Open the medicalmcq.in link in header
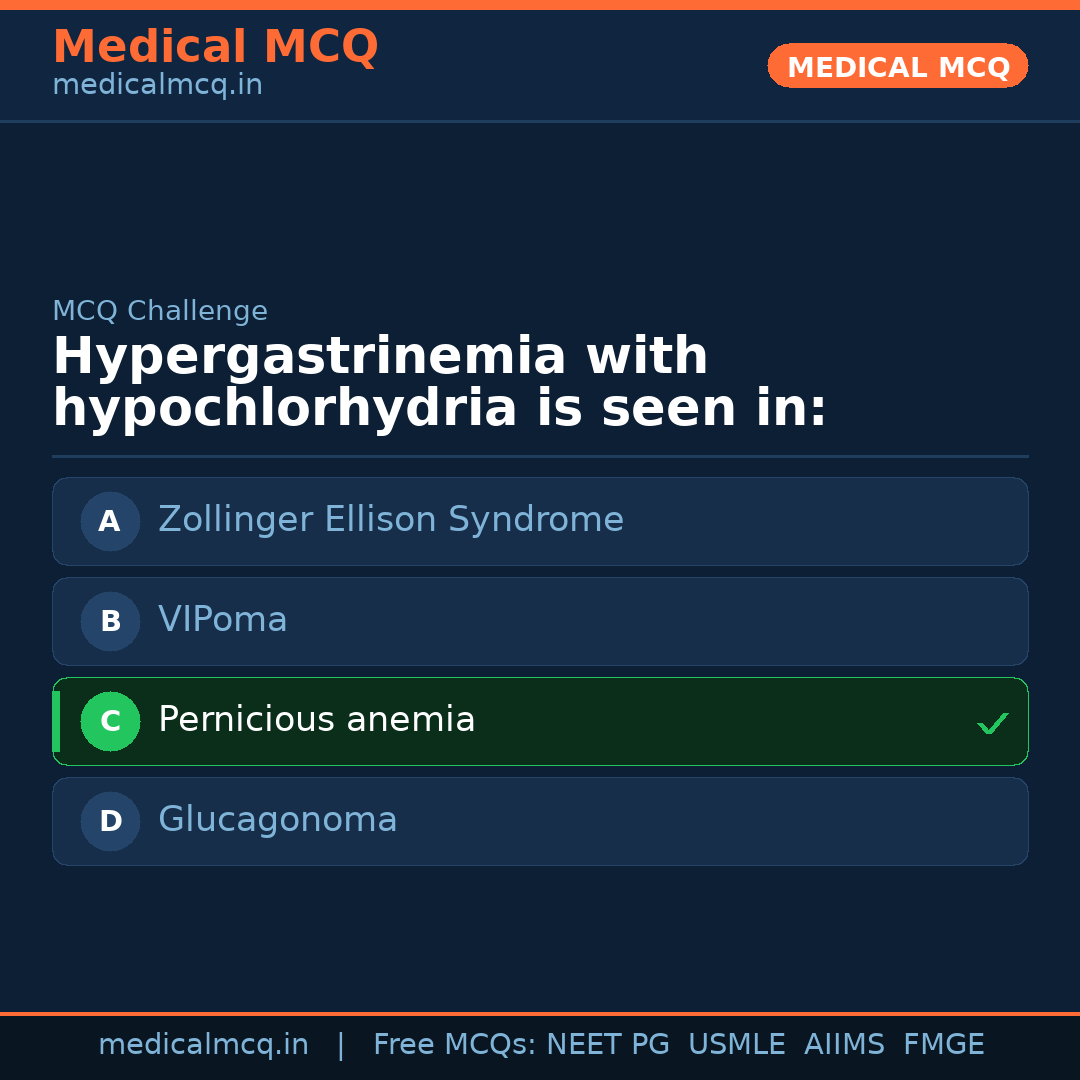Image resolution: width=1080 pixels, height=1080 pixels. point(157,86)
